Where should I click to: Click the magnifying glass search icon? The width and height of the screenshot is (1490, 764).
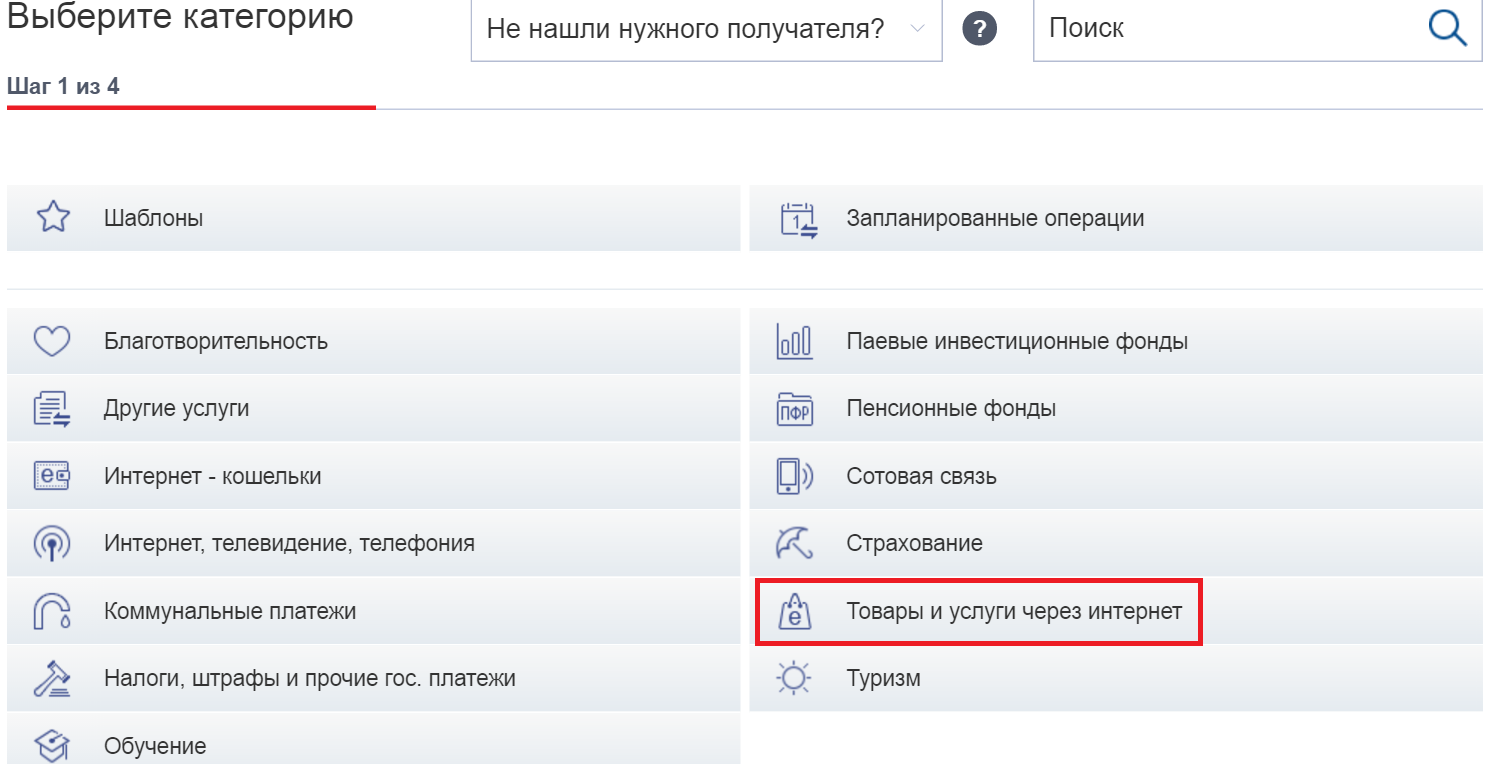pyautogui.click(x=1447, y=28)
